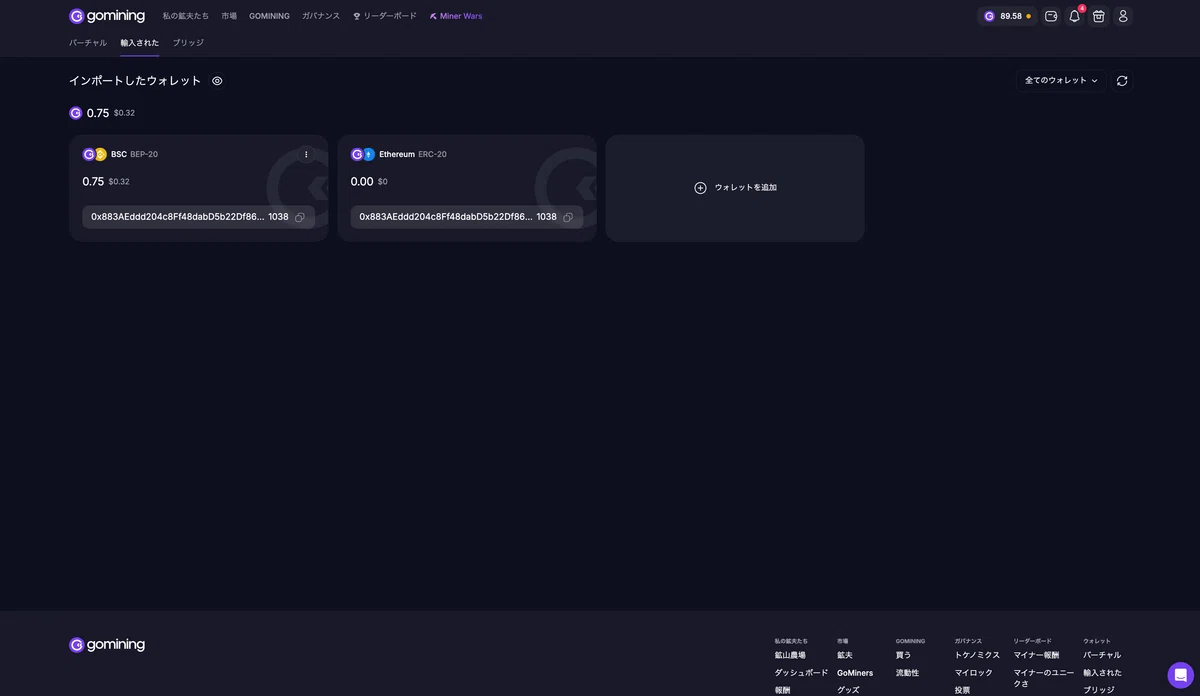
Task: Open the BSC wallet three-dot menu
Action: click(306, 154)
